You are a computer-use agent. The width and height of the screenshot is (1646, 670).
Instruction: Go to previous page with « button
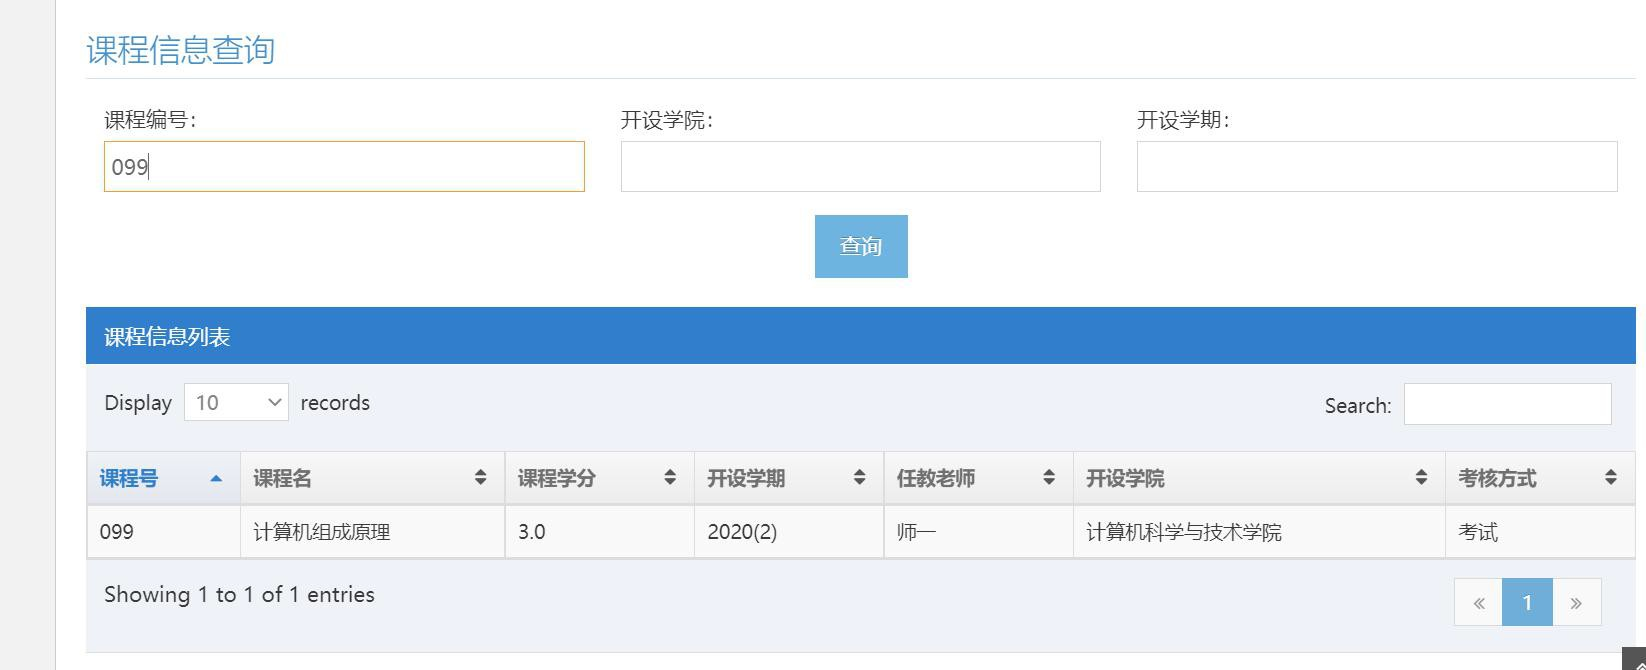[x=1478, y=602]
